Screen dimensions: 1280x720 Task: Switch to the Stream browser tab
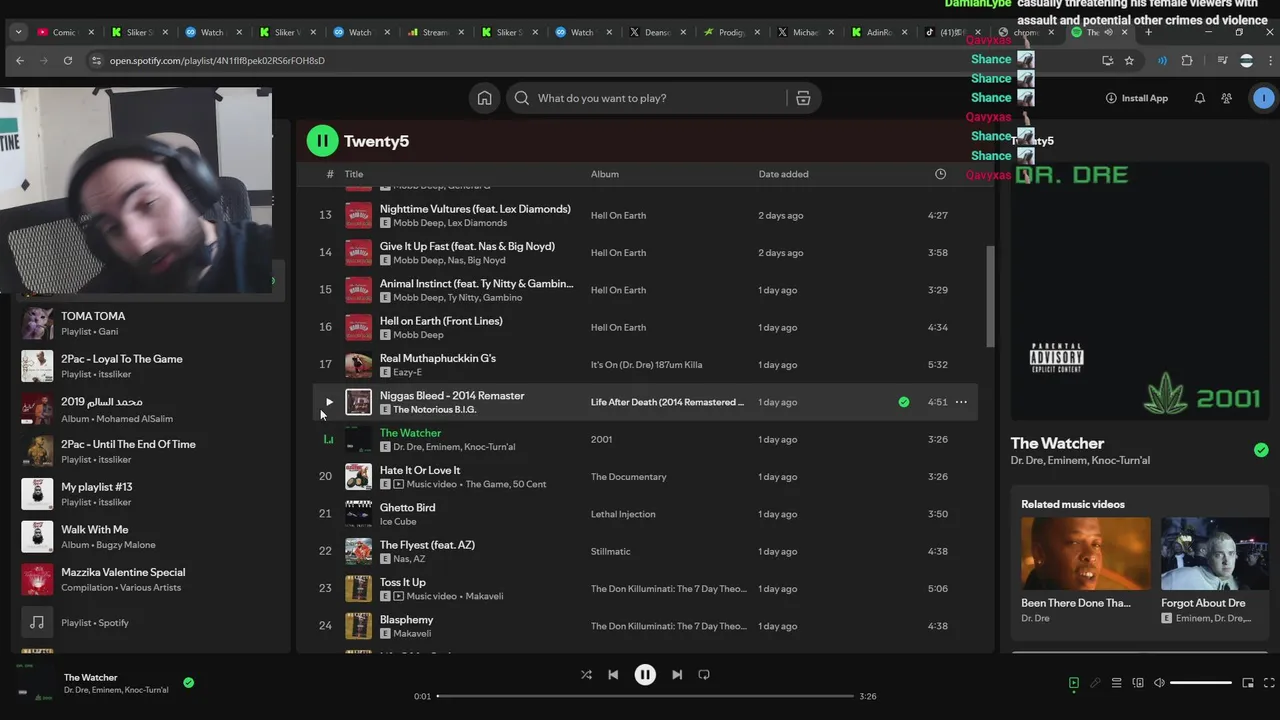[x=435, y=32]
